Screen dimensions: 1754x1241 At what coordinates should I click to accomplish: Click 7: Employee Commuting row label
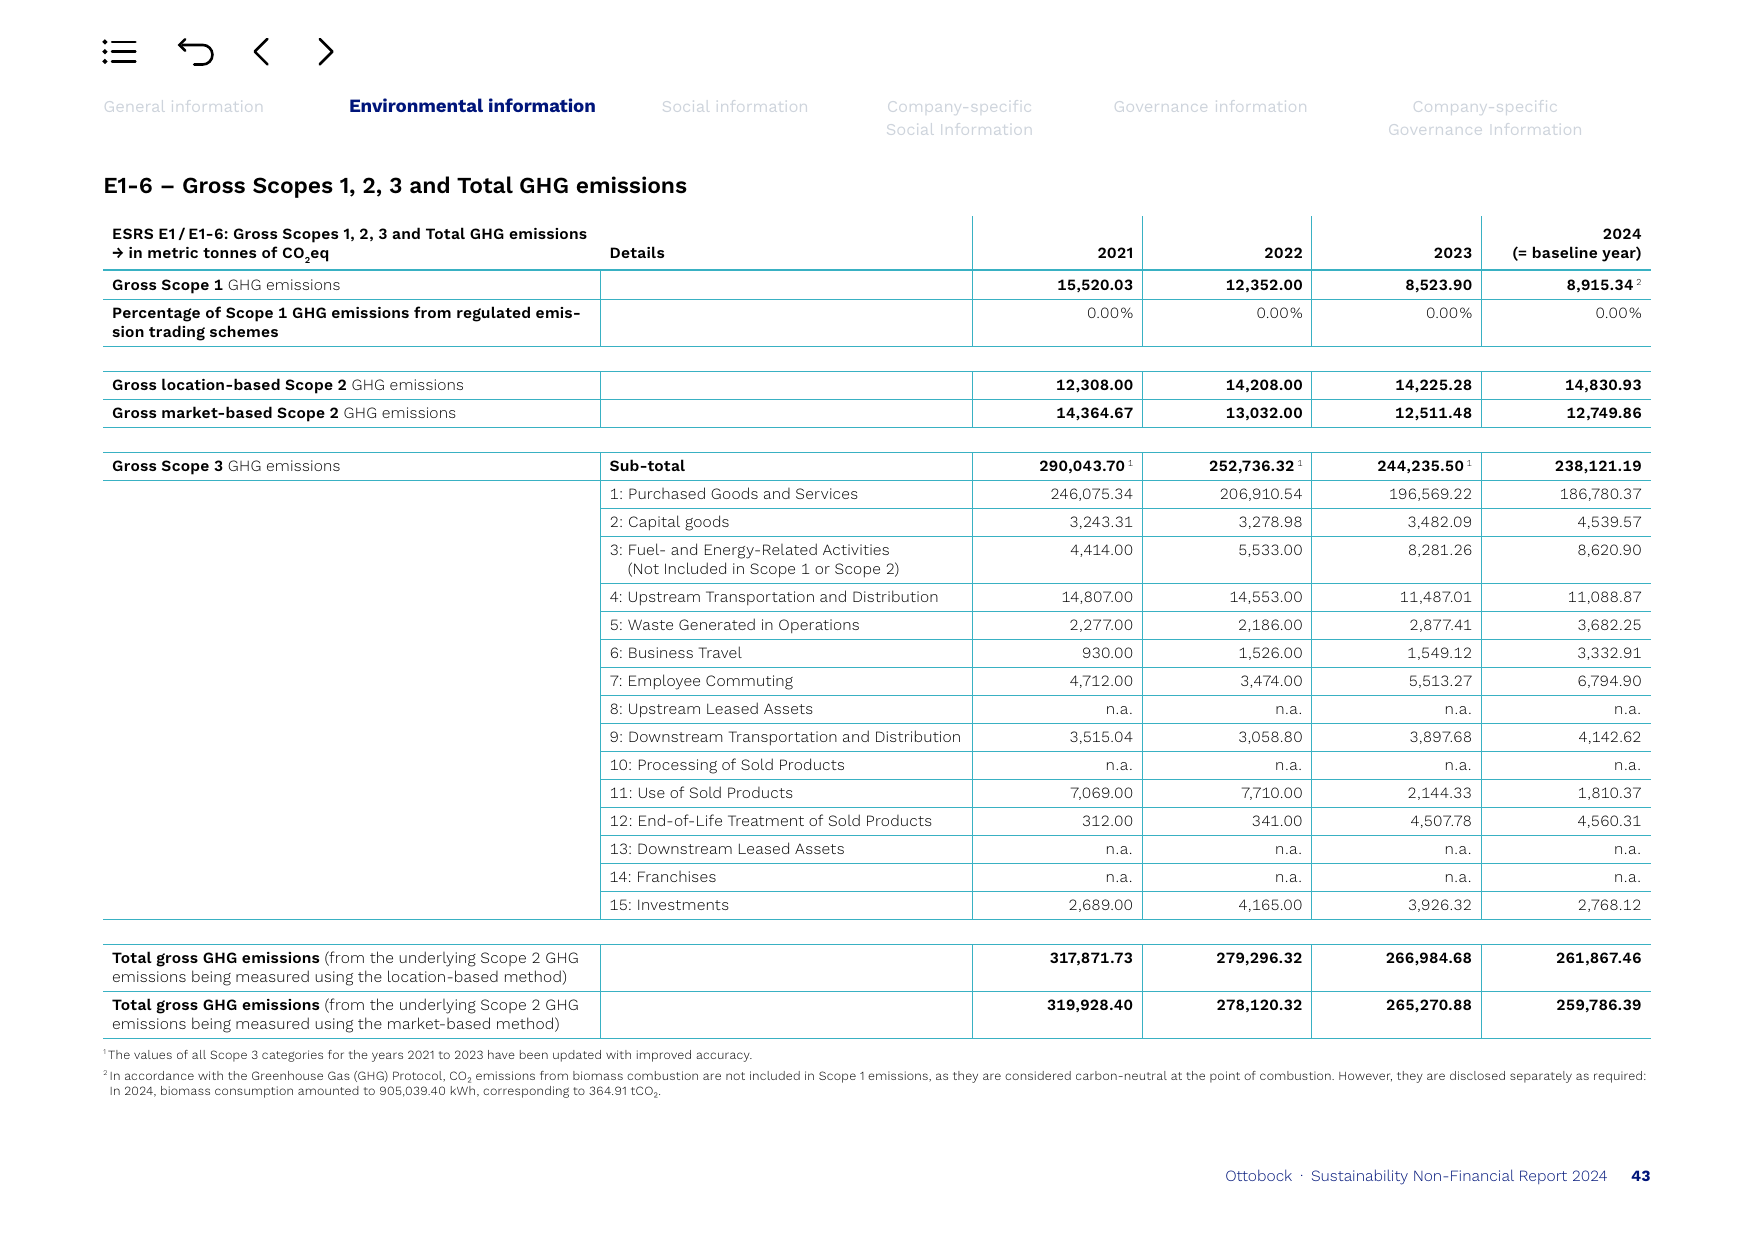(701, 681)
